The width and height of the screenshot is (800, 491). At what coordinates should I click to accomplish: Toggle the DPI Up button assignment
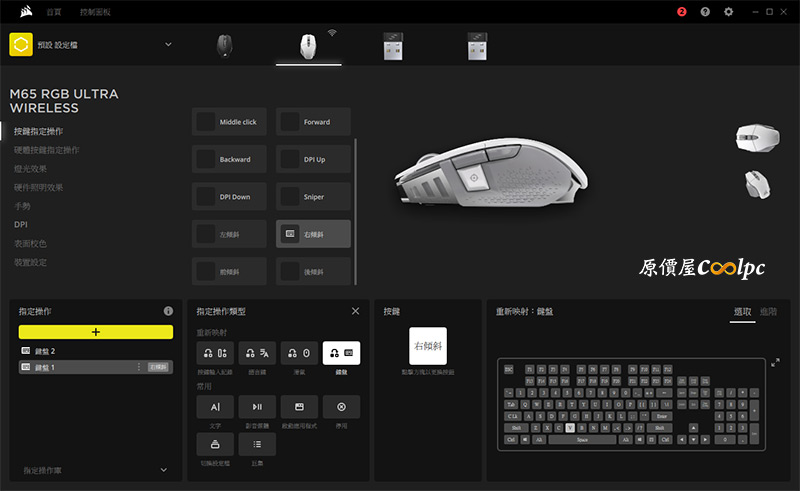(x=313, y=160)
